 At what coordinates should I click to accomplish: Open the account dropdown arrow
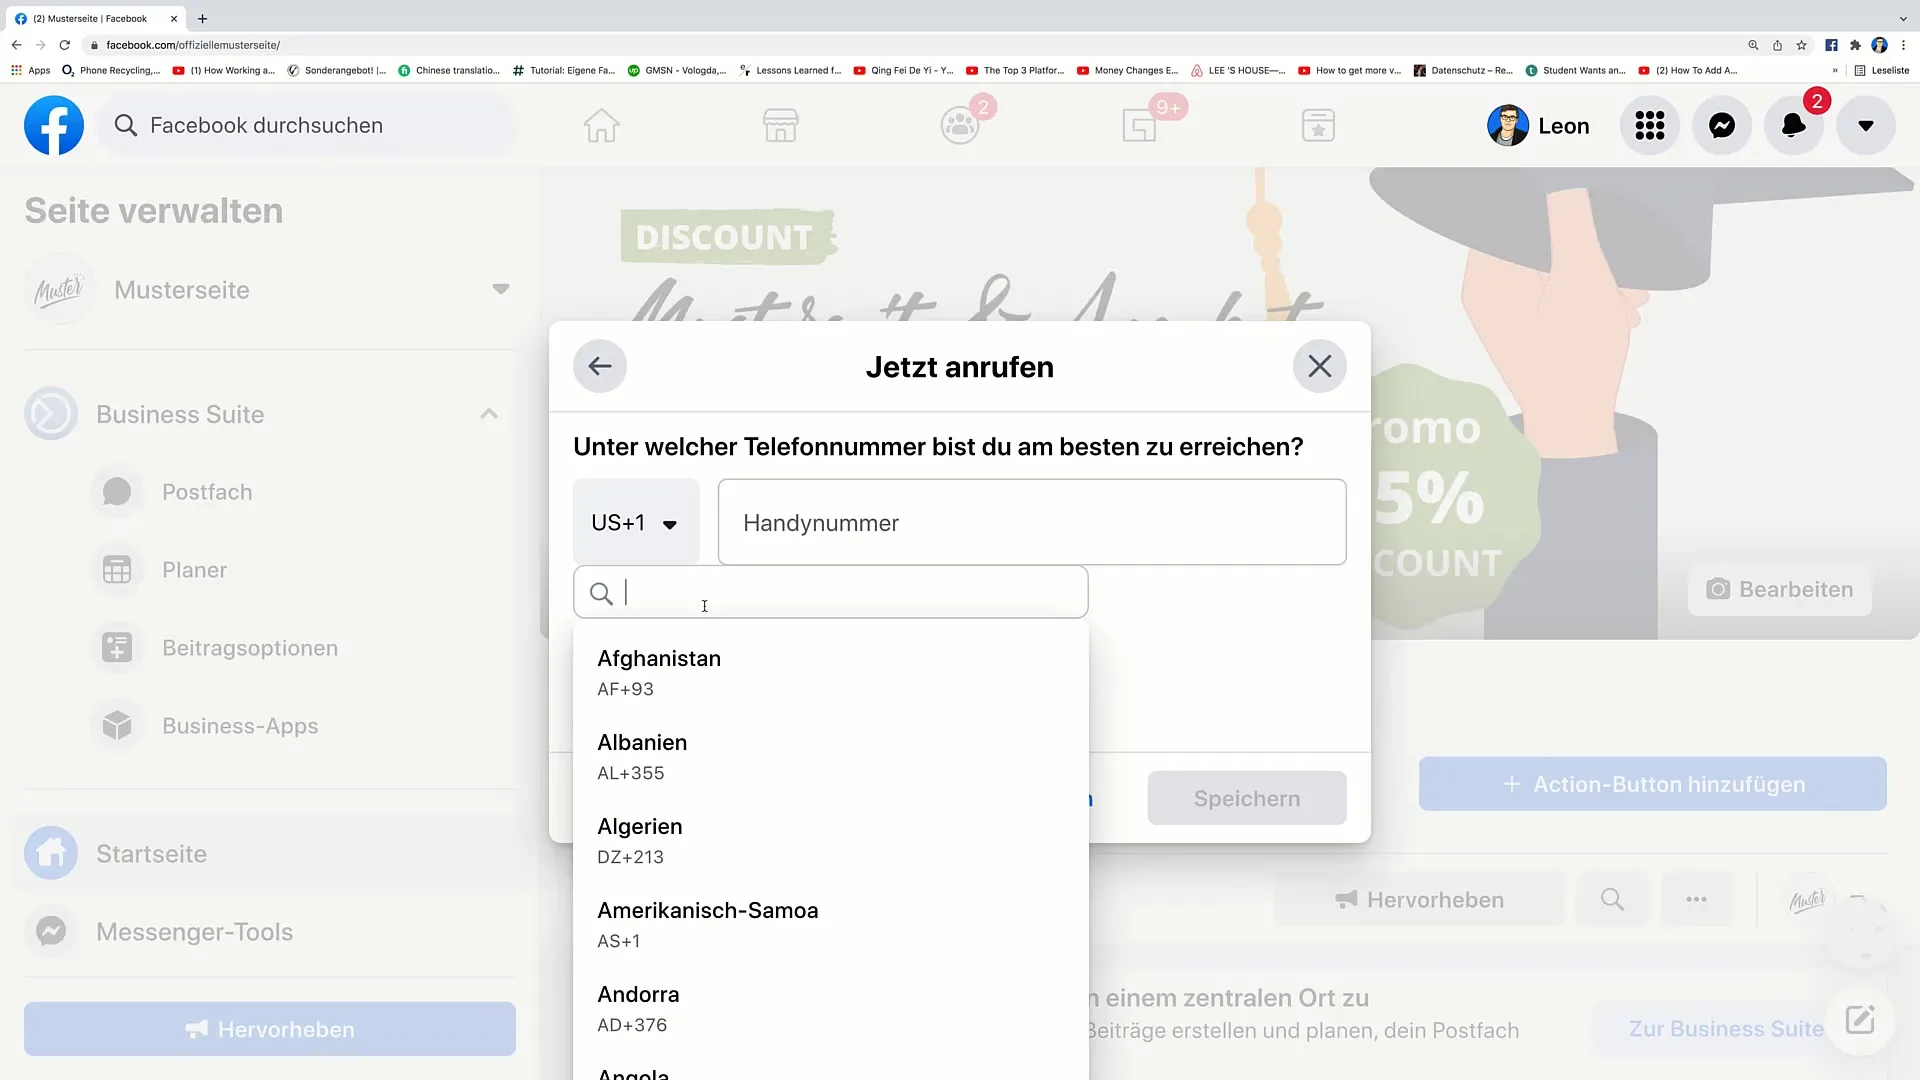(x=1865, y=125)
